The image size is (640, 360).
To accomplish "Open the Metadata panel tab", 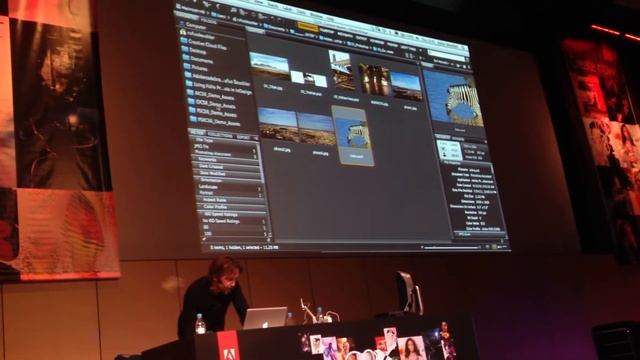I will click(x=442, y=137).
